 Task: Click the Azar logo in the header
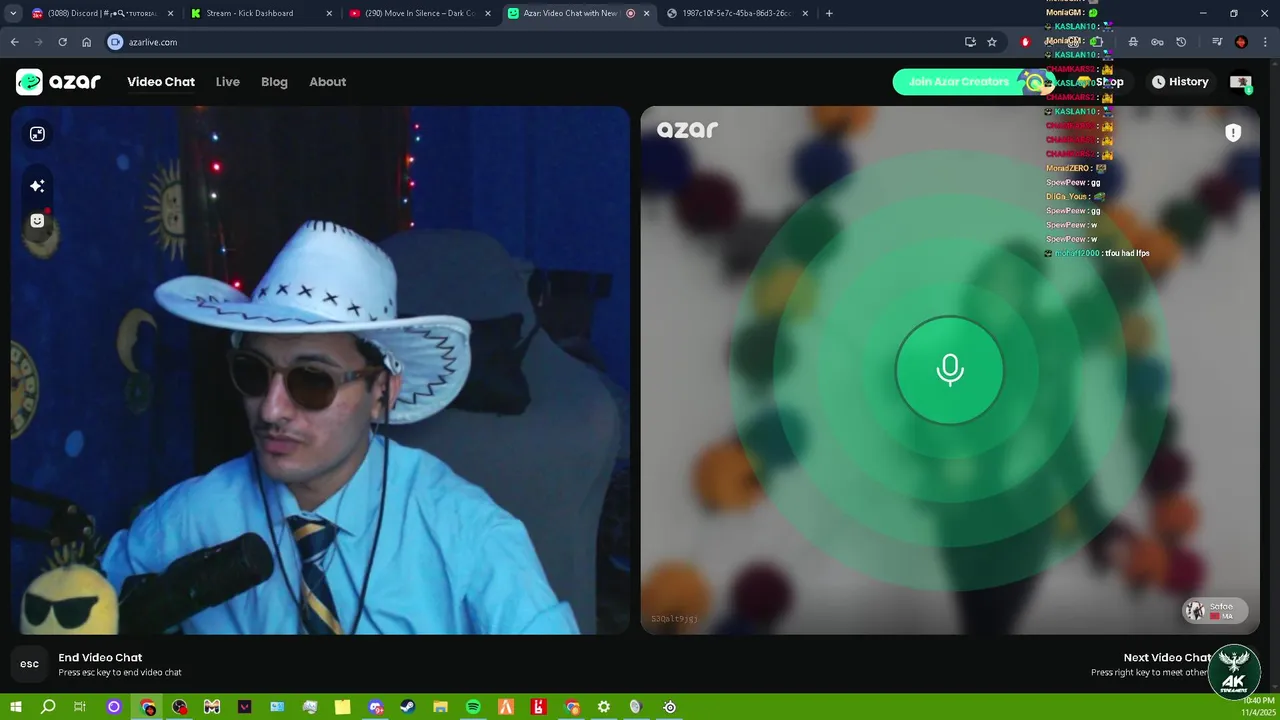[58, 82]
